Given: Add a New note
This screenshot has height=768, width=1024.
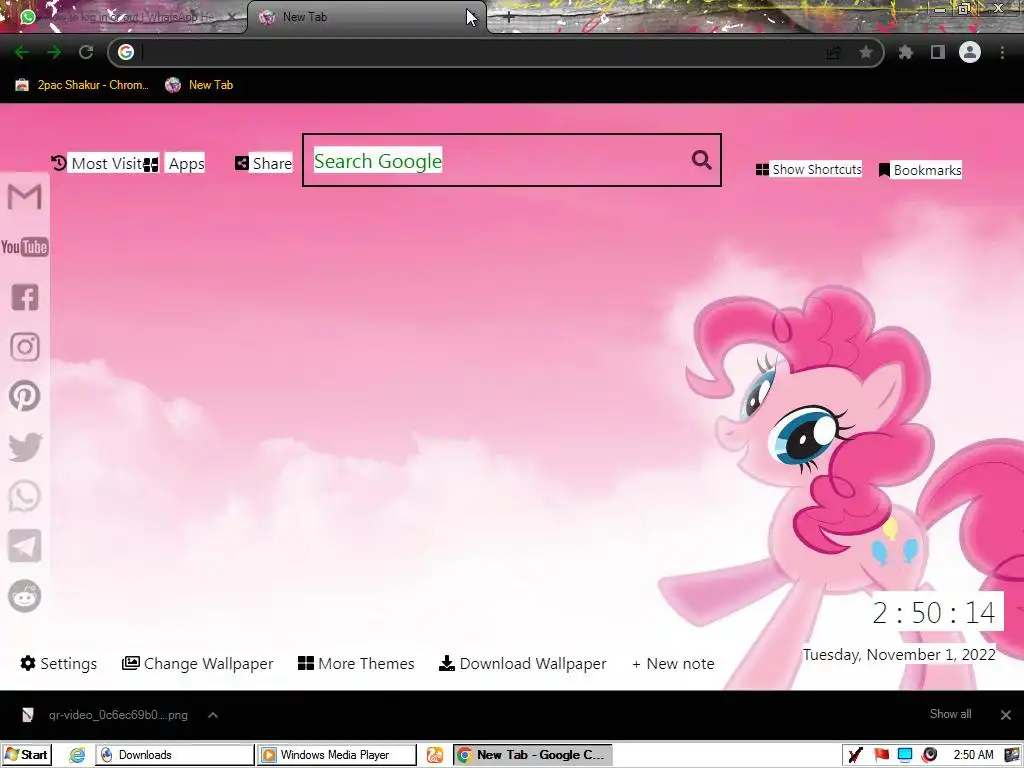Looking at the screenshot, I should click(x=673, y=664).
